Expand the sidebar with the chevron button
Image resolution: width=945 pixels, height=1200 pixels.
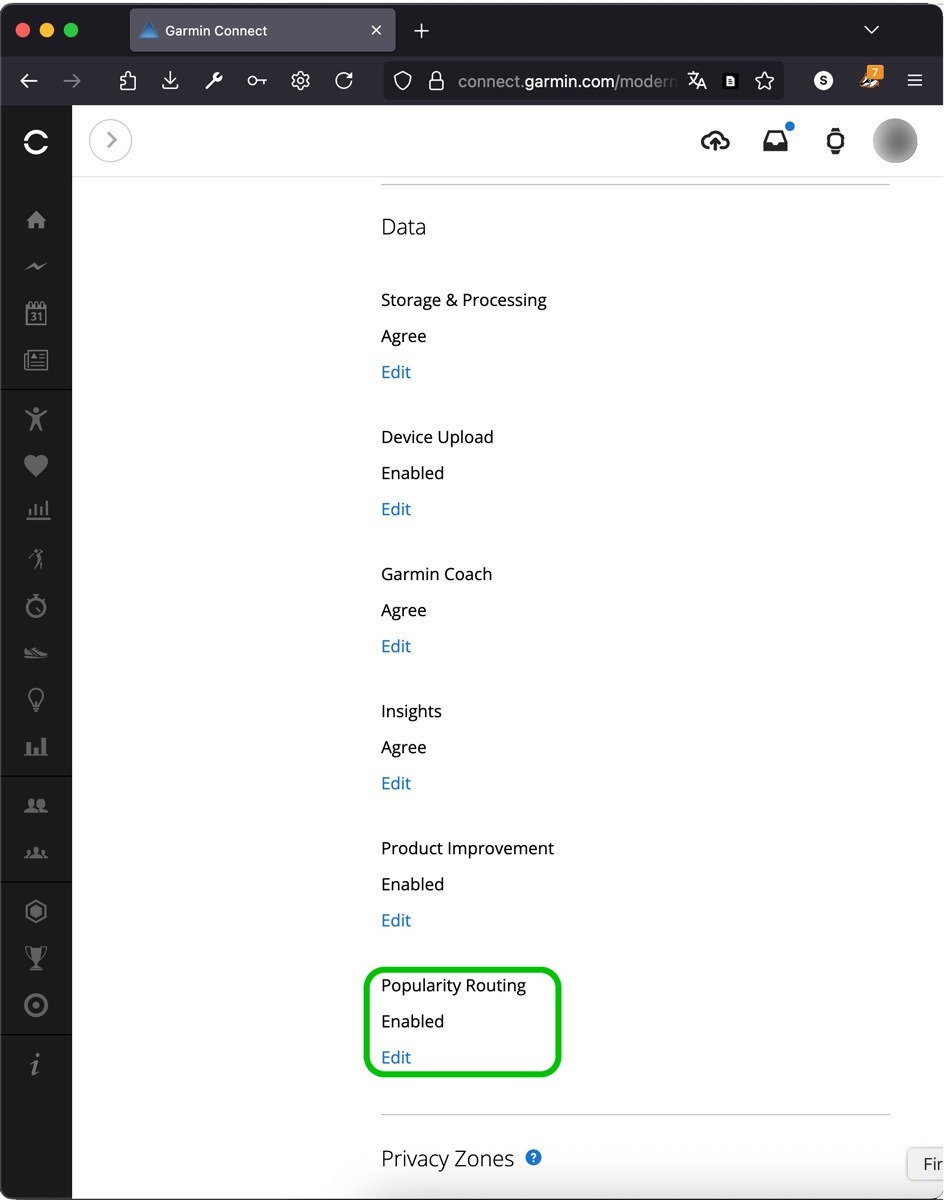point(110,140)
